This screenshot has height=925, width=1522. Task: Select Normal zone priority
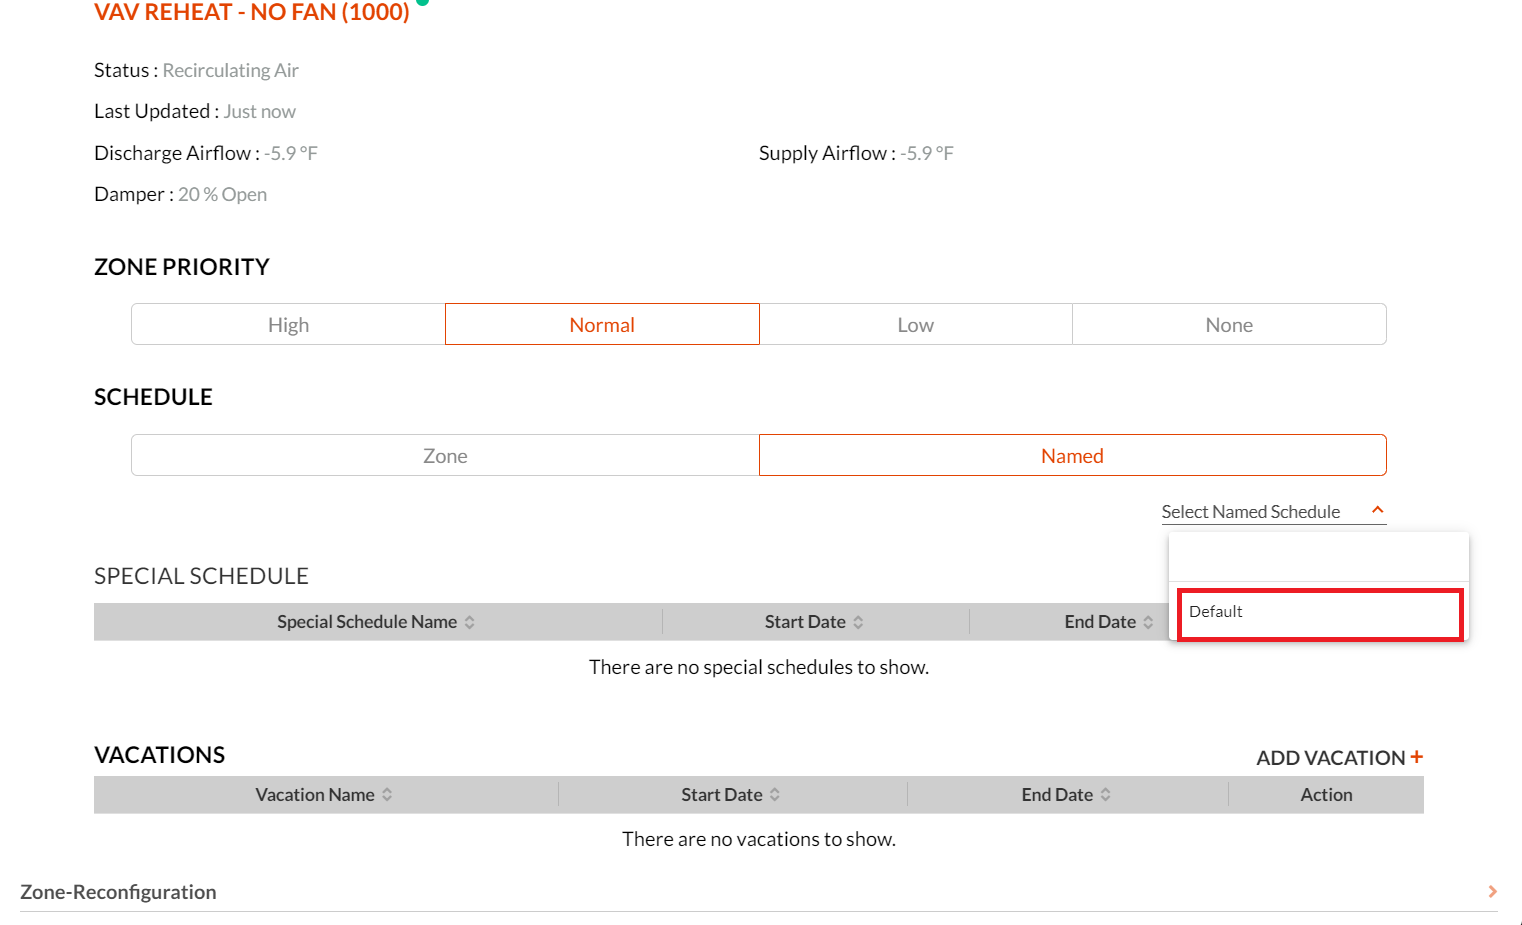(x=602, y=325)
